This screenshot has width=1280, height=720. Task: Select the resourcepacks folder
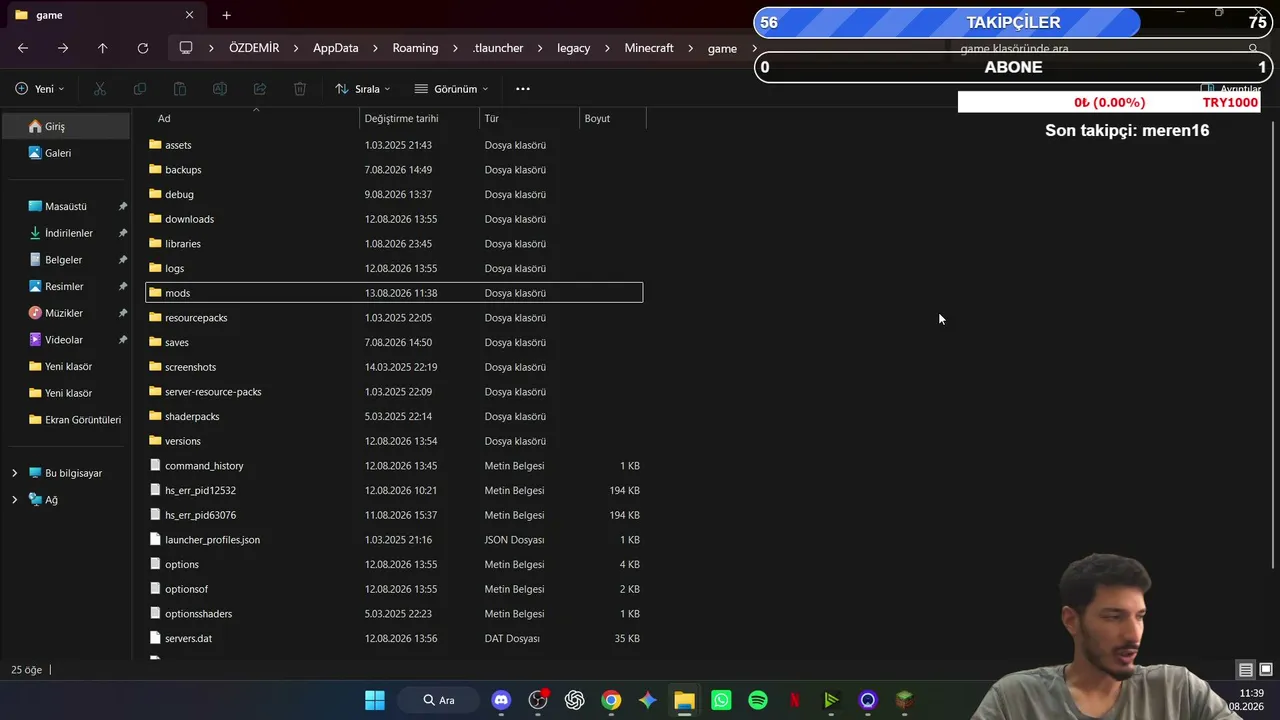[394, 318]
